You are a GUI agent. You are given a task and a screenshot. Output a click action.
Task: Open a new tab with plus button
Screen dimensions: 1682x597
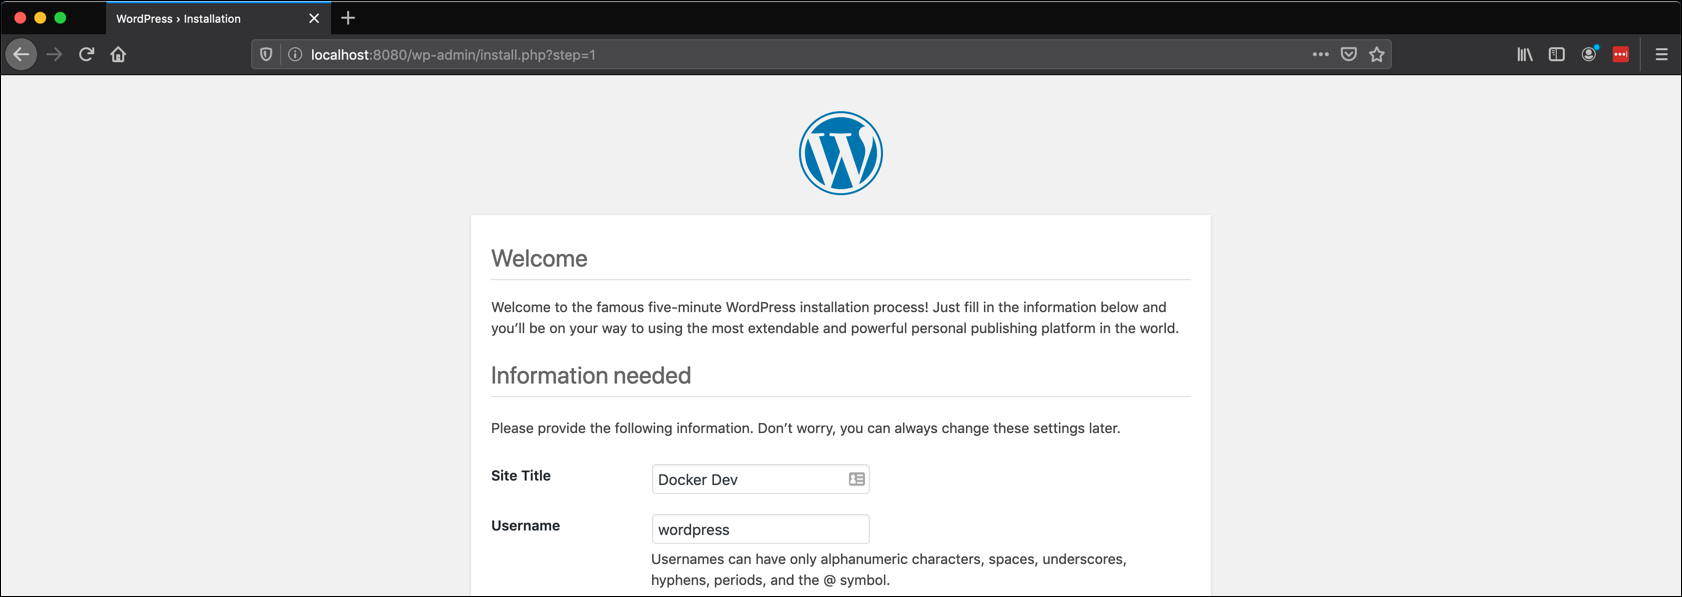click(x=348, y=18)
